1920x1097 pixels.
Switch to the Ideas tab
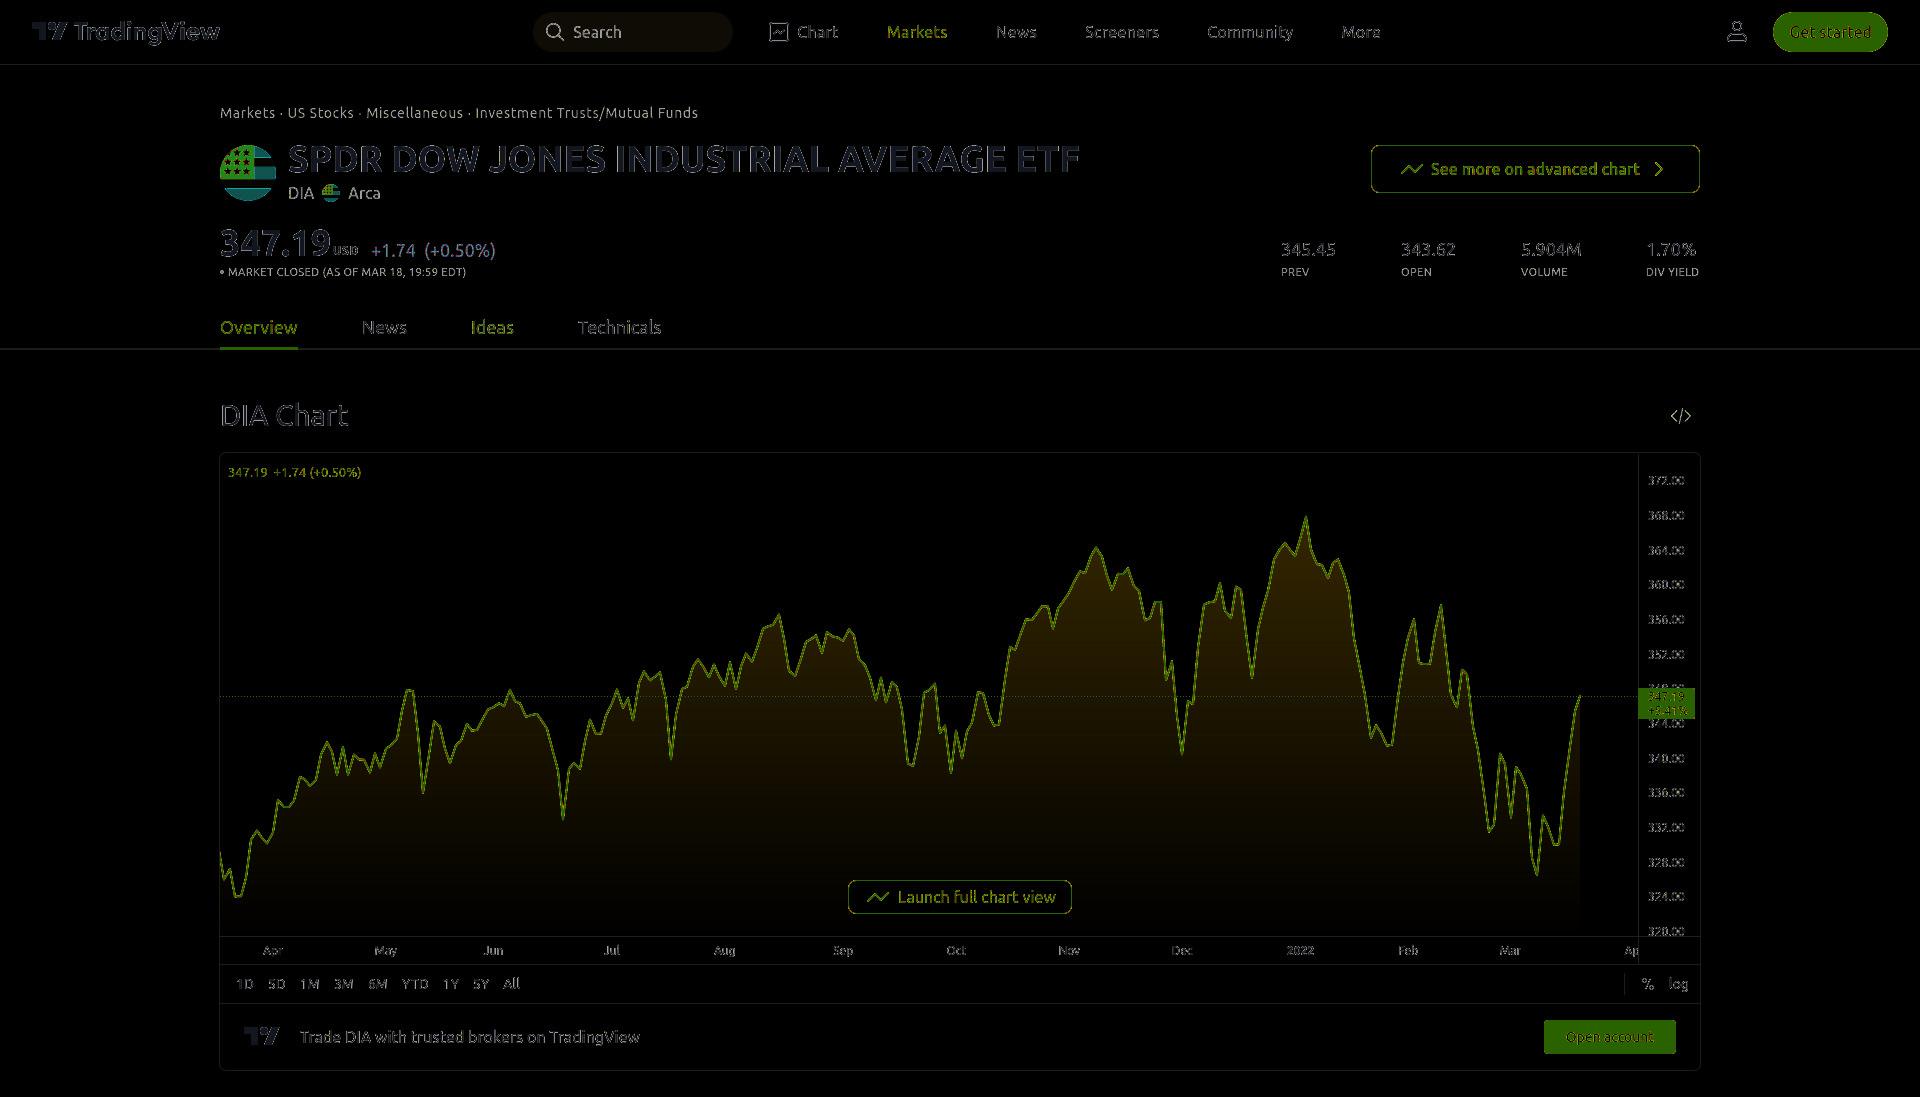[492, 328]
